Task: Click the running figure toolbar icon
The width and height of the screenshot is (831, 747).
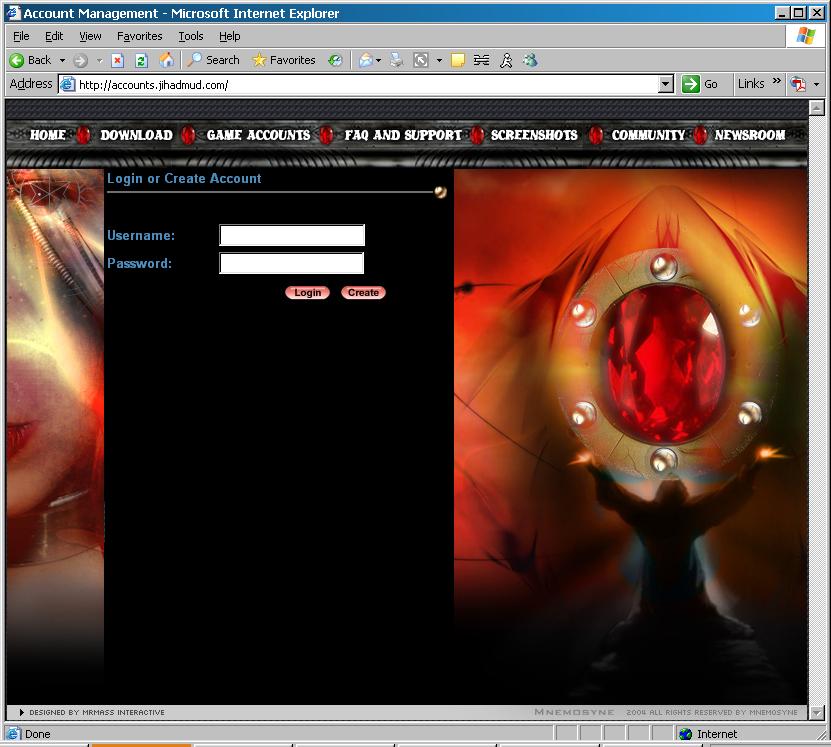Action: [506, 60]
